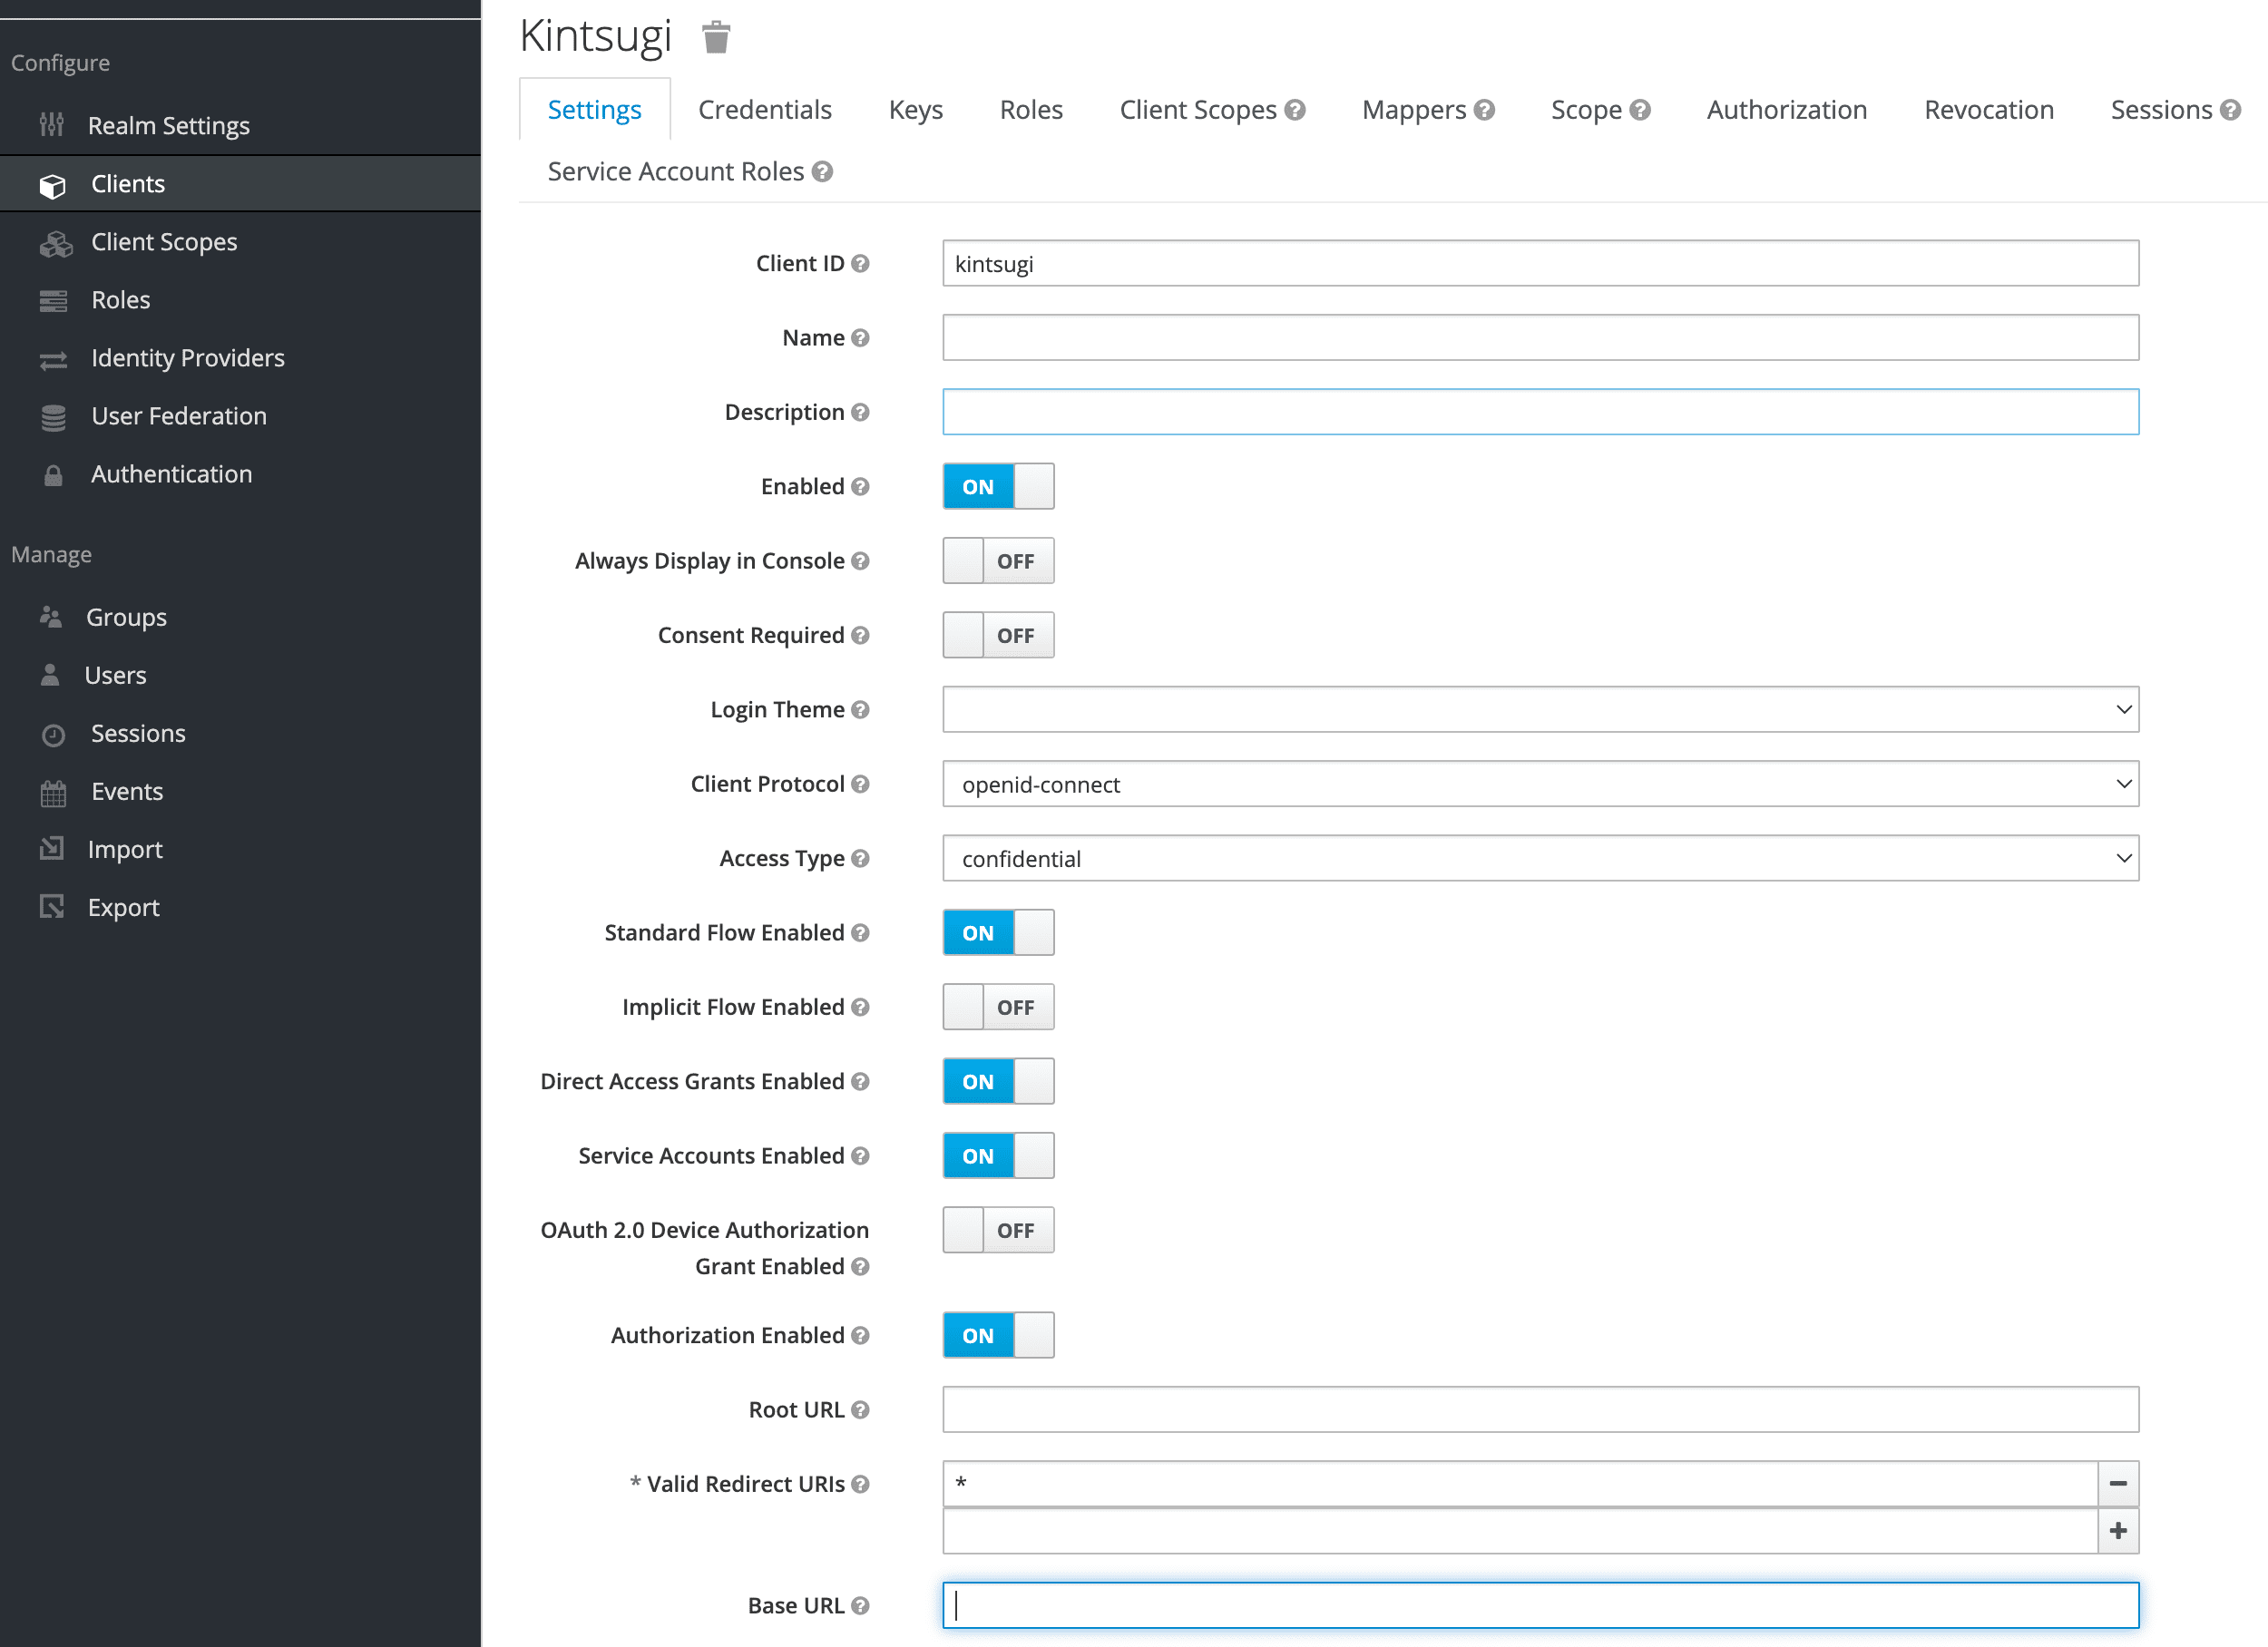Disable the Enabled toggle
This screenshot has width=2268, height=1647.
pos(997,486)
